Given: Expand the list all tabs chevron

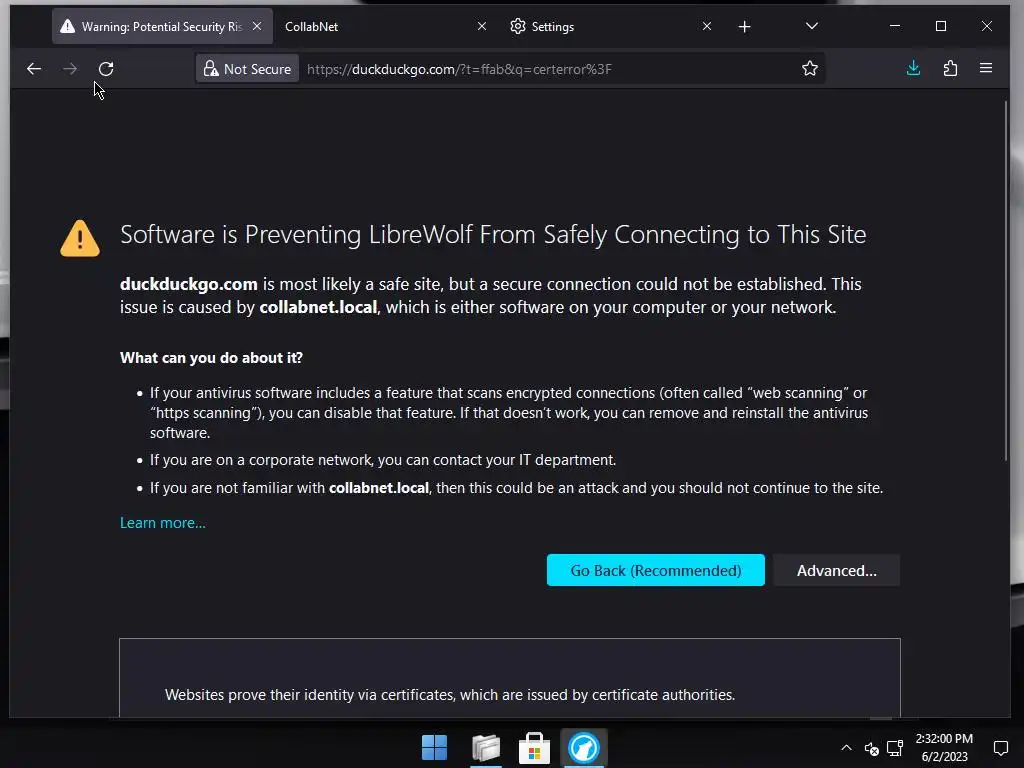Looking at the screenshot, I should tap(812, 26).
